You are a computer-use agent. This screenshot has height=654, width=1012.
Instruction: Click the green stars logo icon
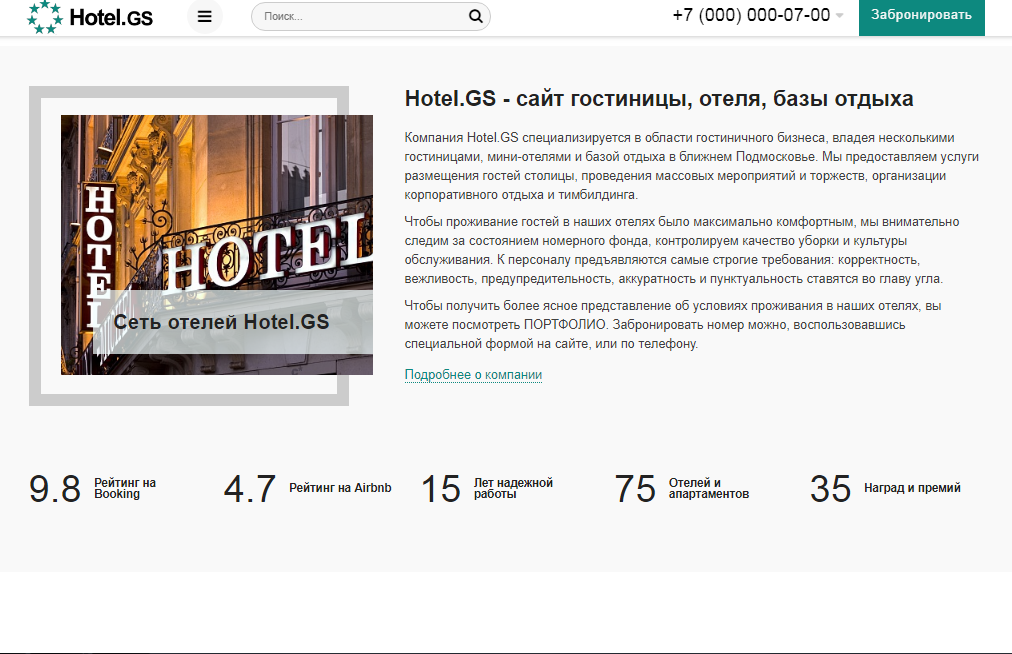click(43, 16)
